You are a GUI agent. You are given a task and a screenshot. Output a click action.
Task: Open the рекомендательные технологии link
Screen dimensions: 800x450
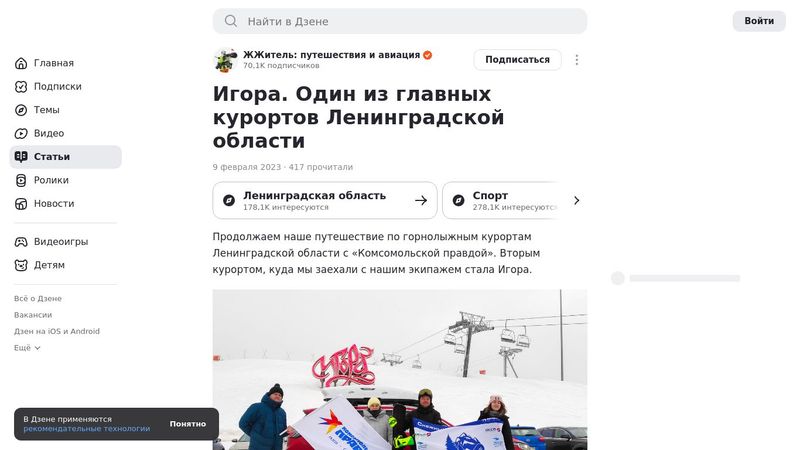87,429
